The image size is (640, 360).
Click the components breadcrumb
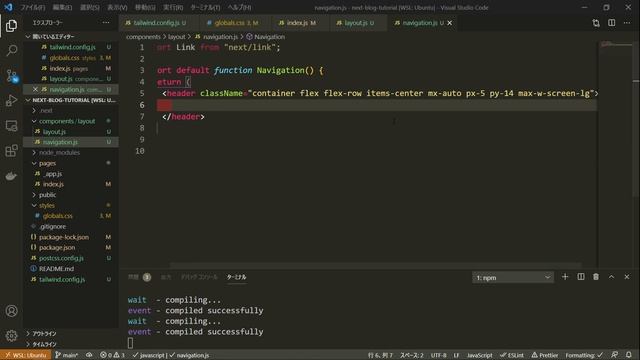click(143, 37)
